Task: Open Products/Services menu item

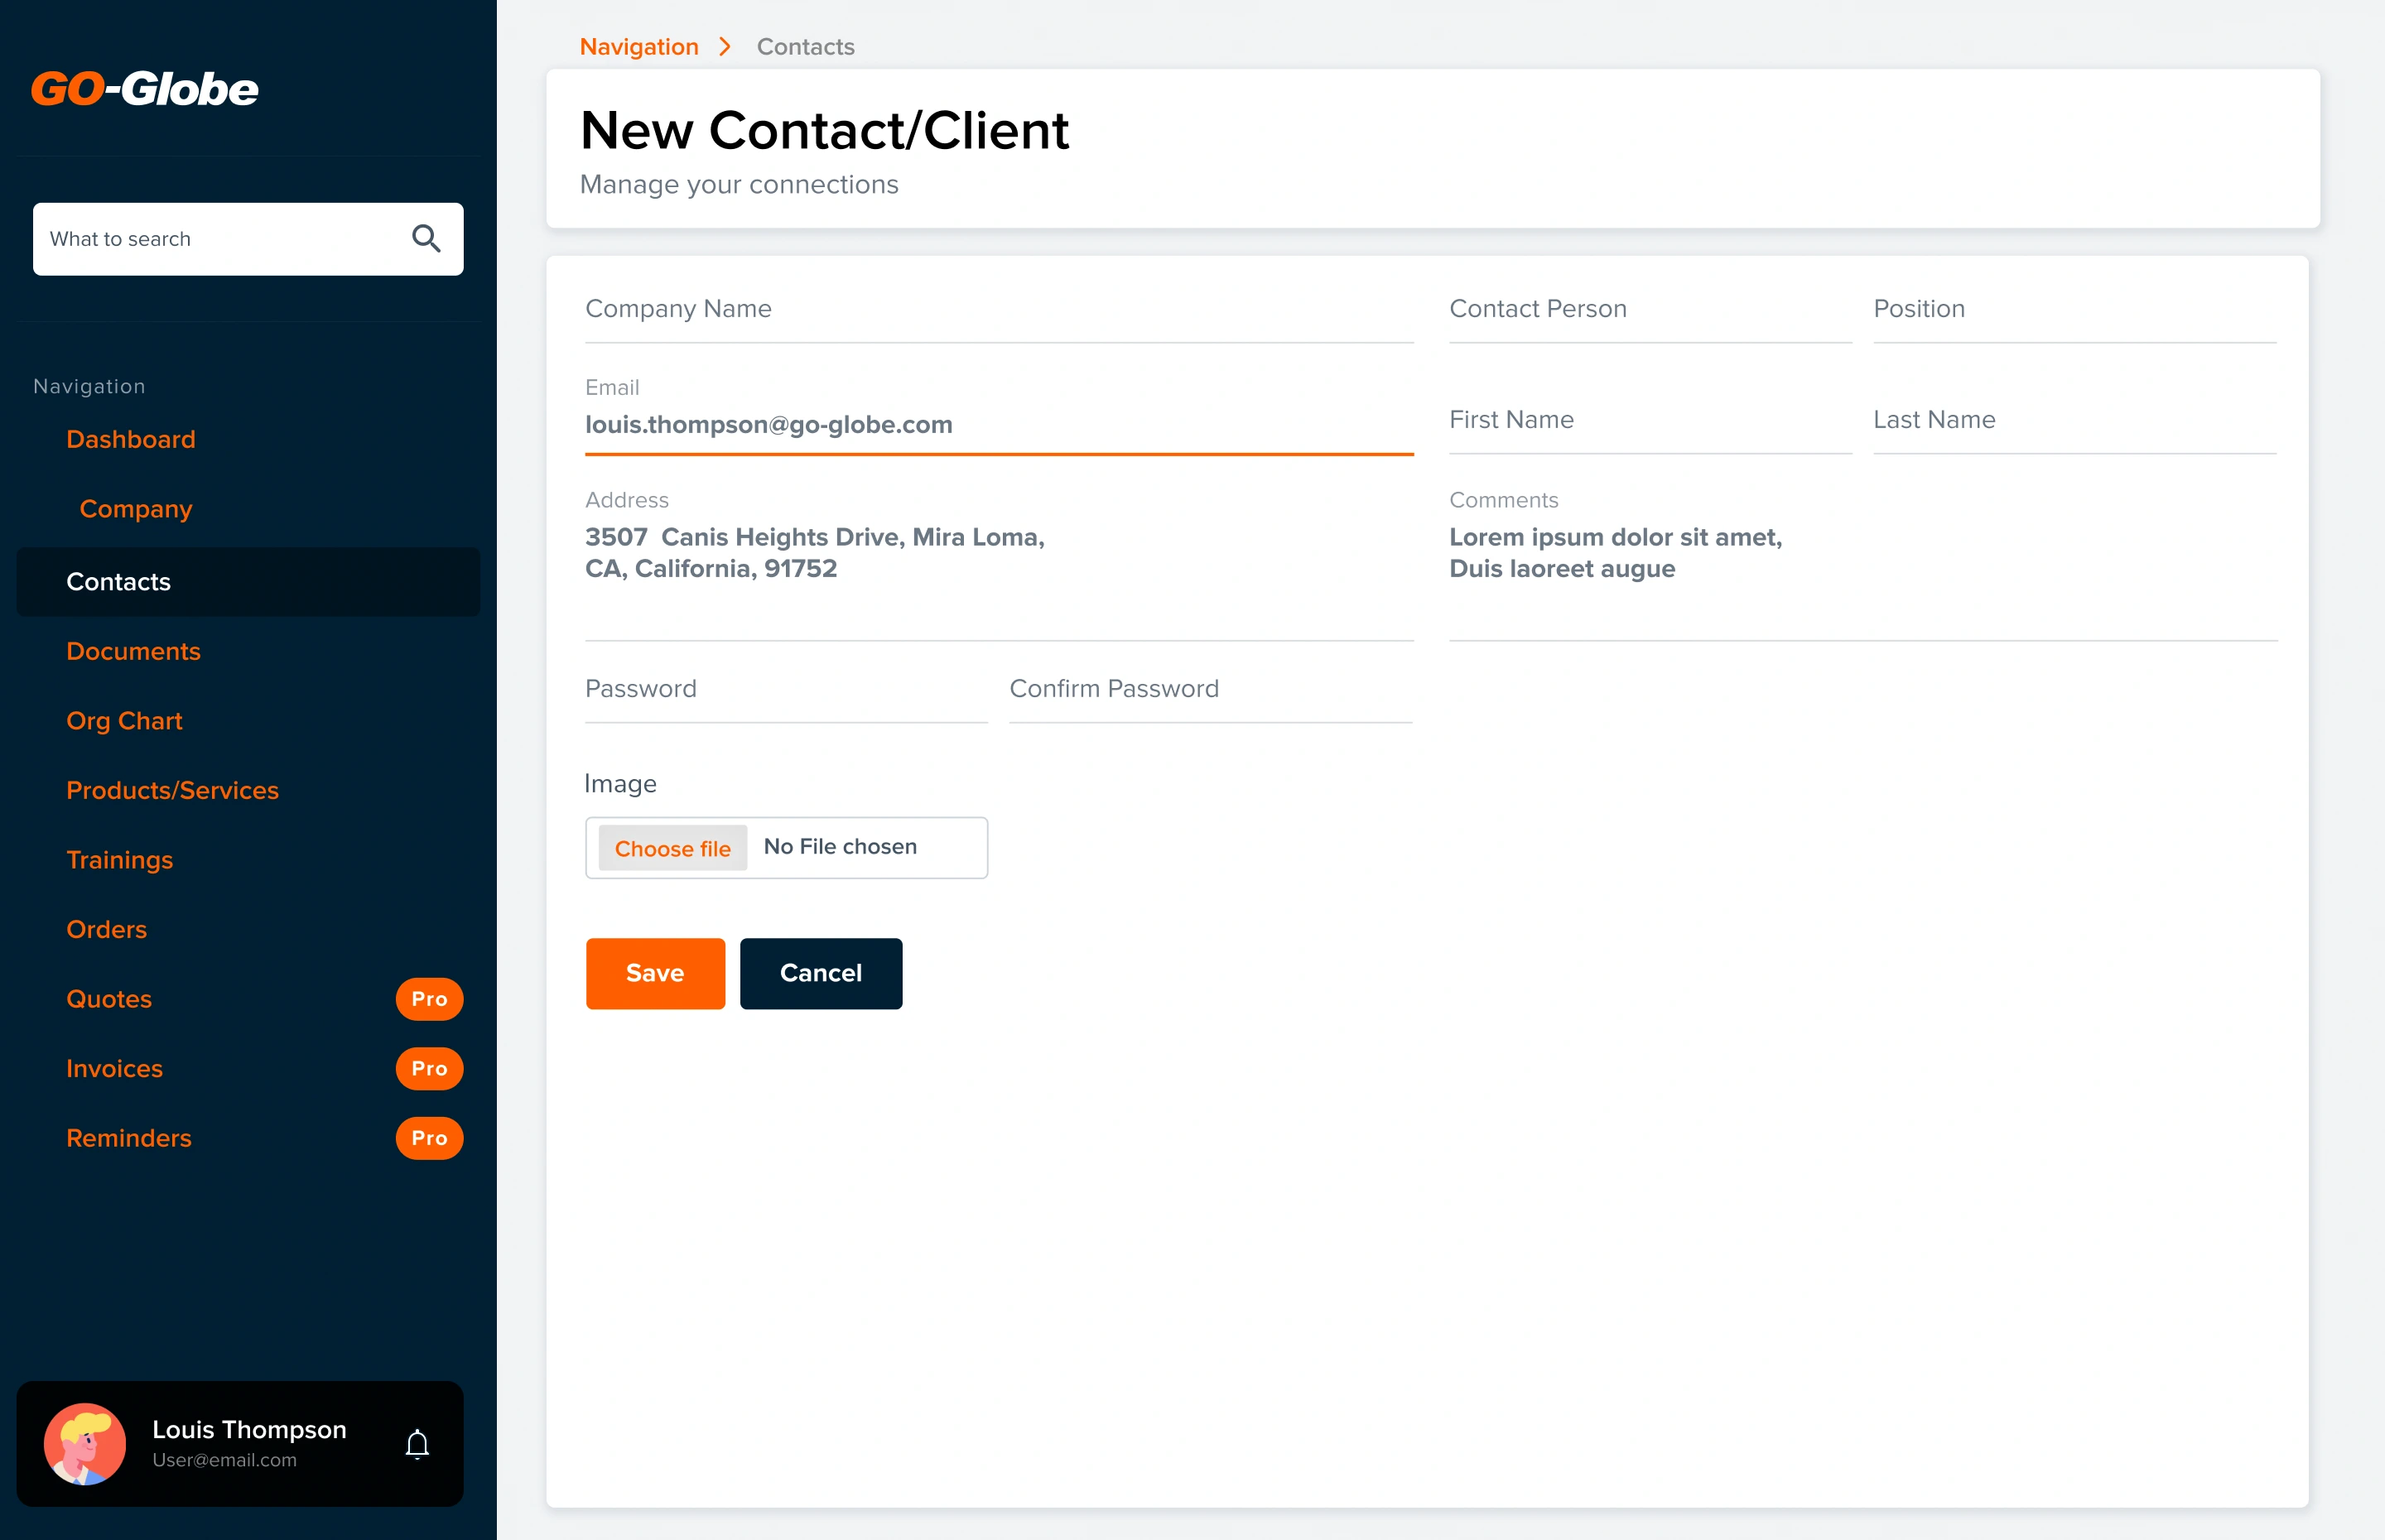Action: point(172,790)
